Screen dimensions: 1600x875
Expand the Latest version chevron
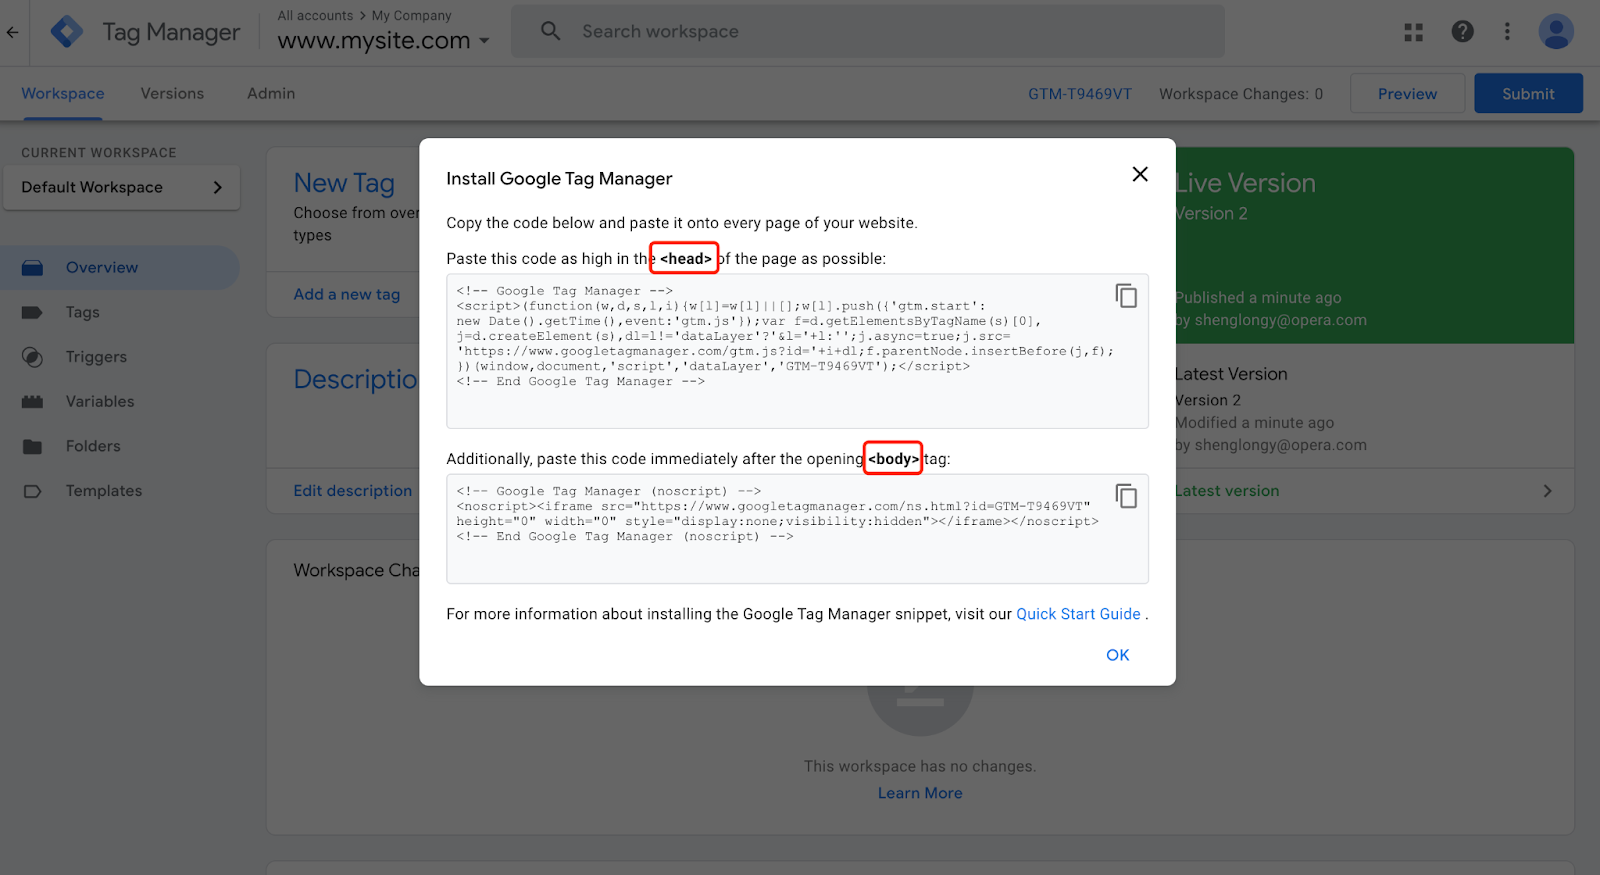(1547, 491)
